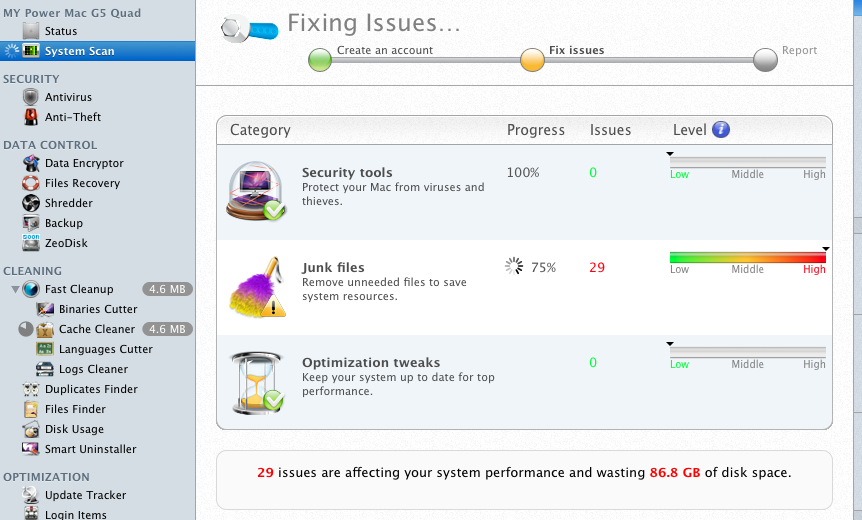
Task: Click the Security tools row title
Action: coord(347,172)
